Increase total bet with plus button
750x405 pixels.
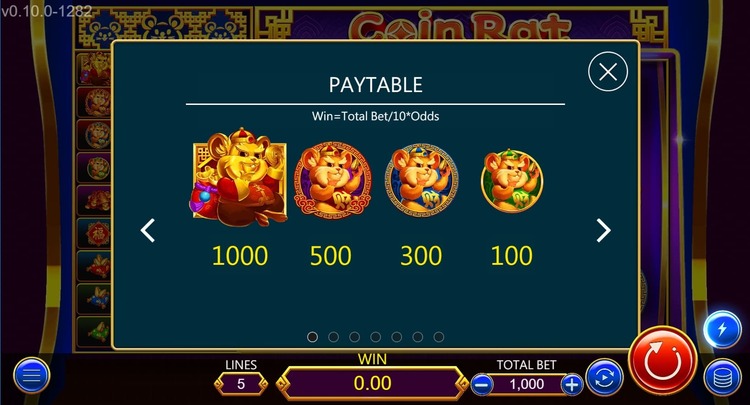click(x=572, y=384)
